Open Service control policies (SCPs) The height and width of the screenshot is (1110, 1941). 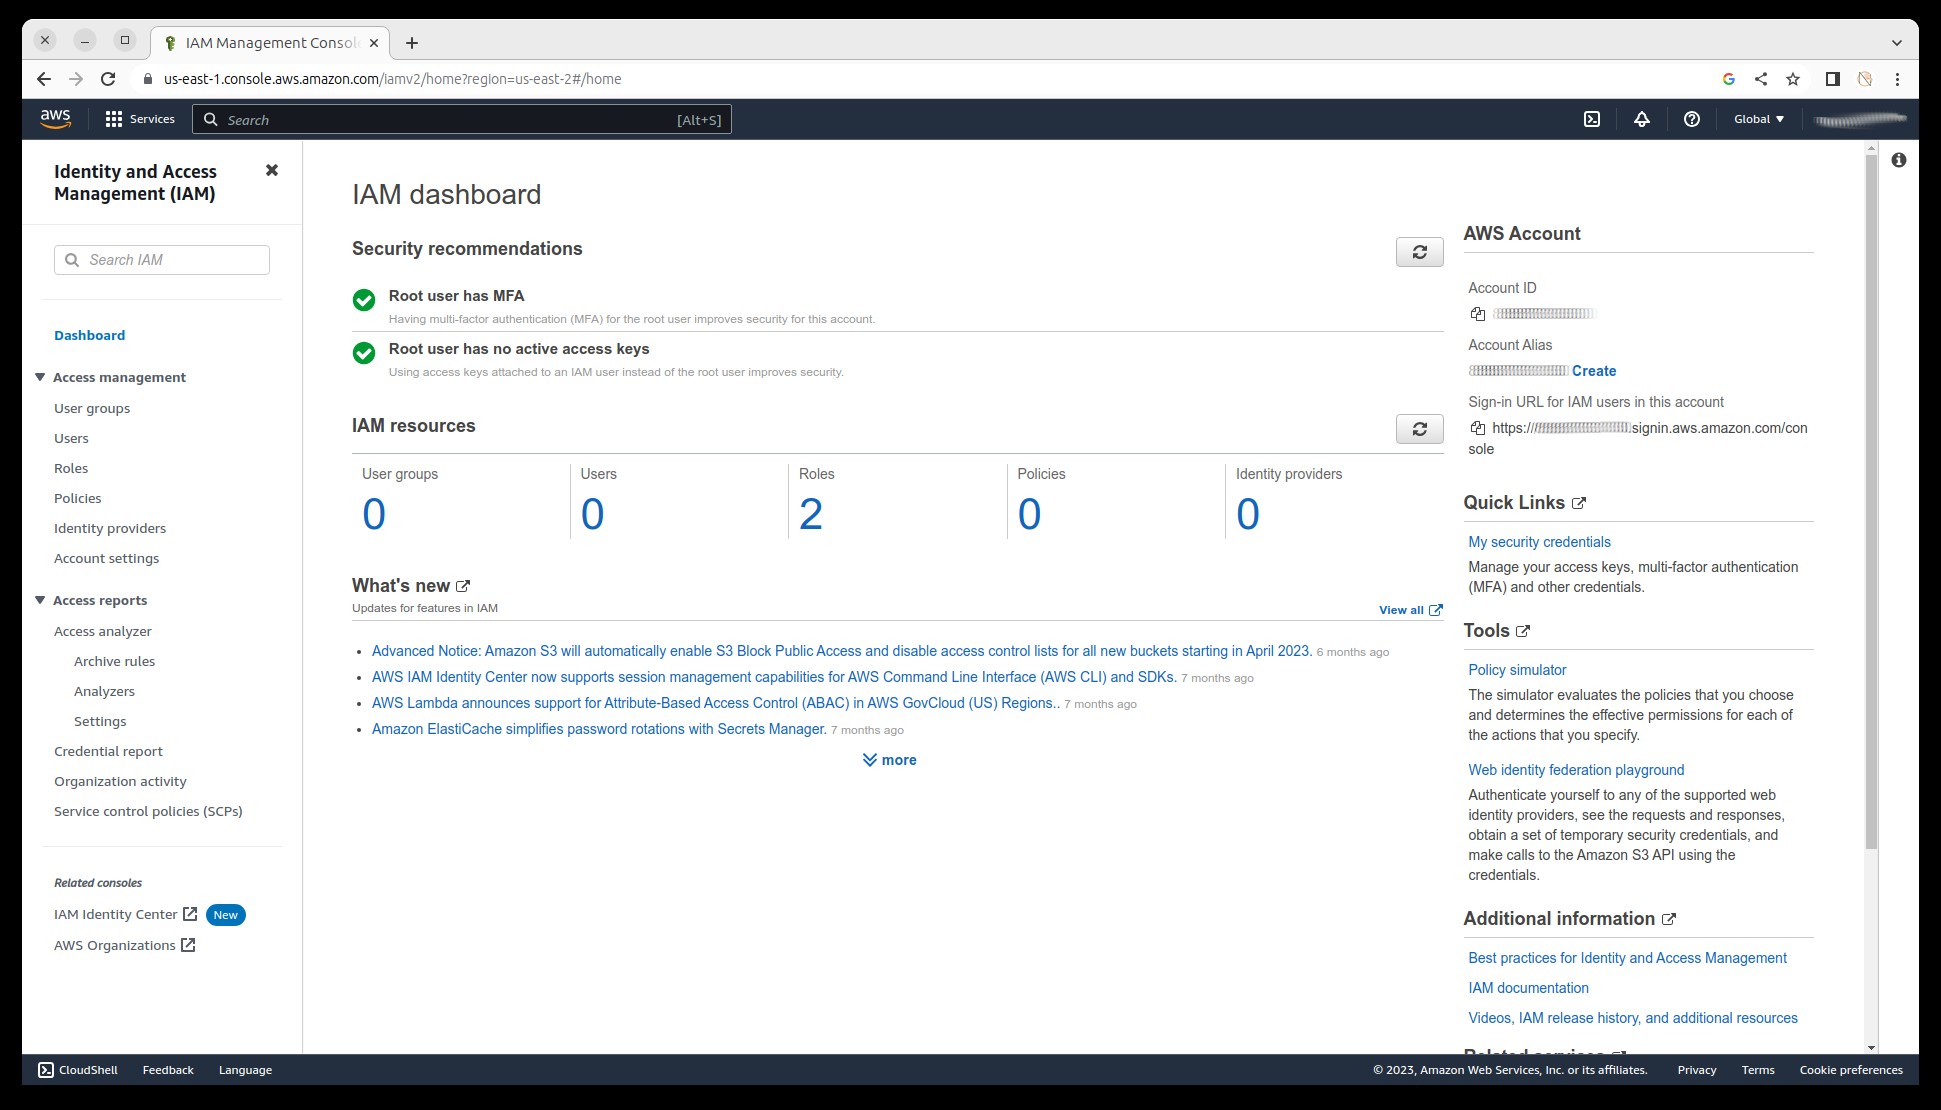(148, 811)
